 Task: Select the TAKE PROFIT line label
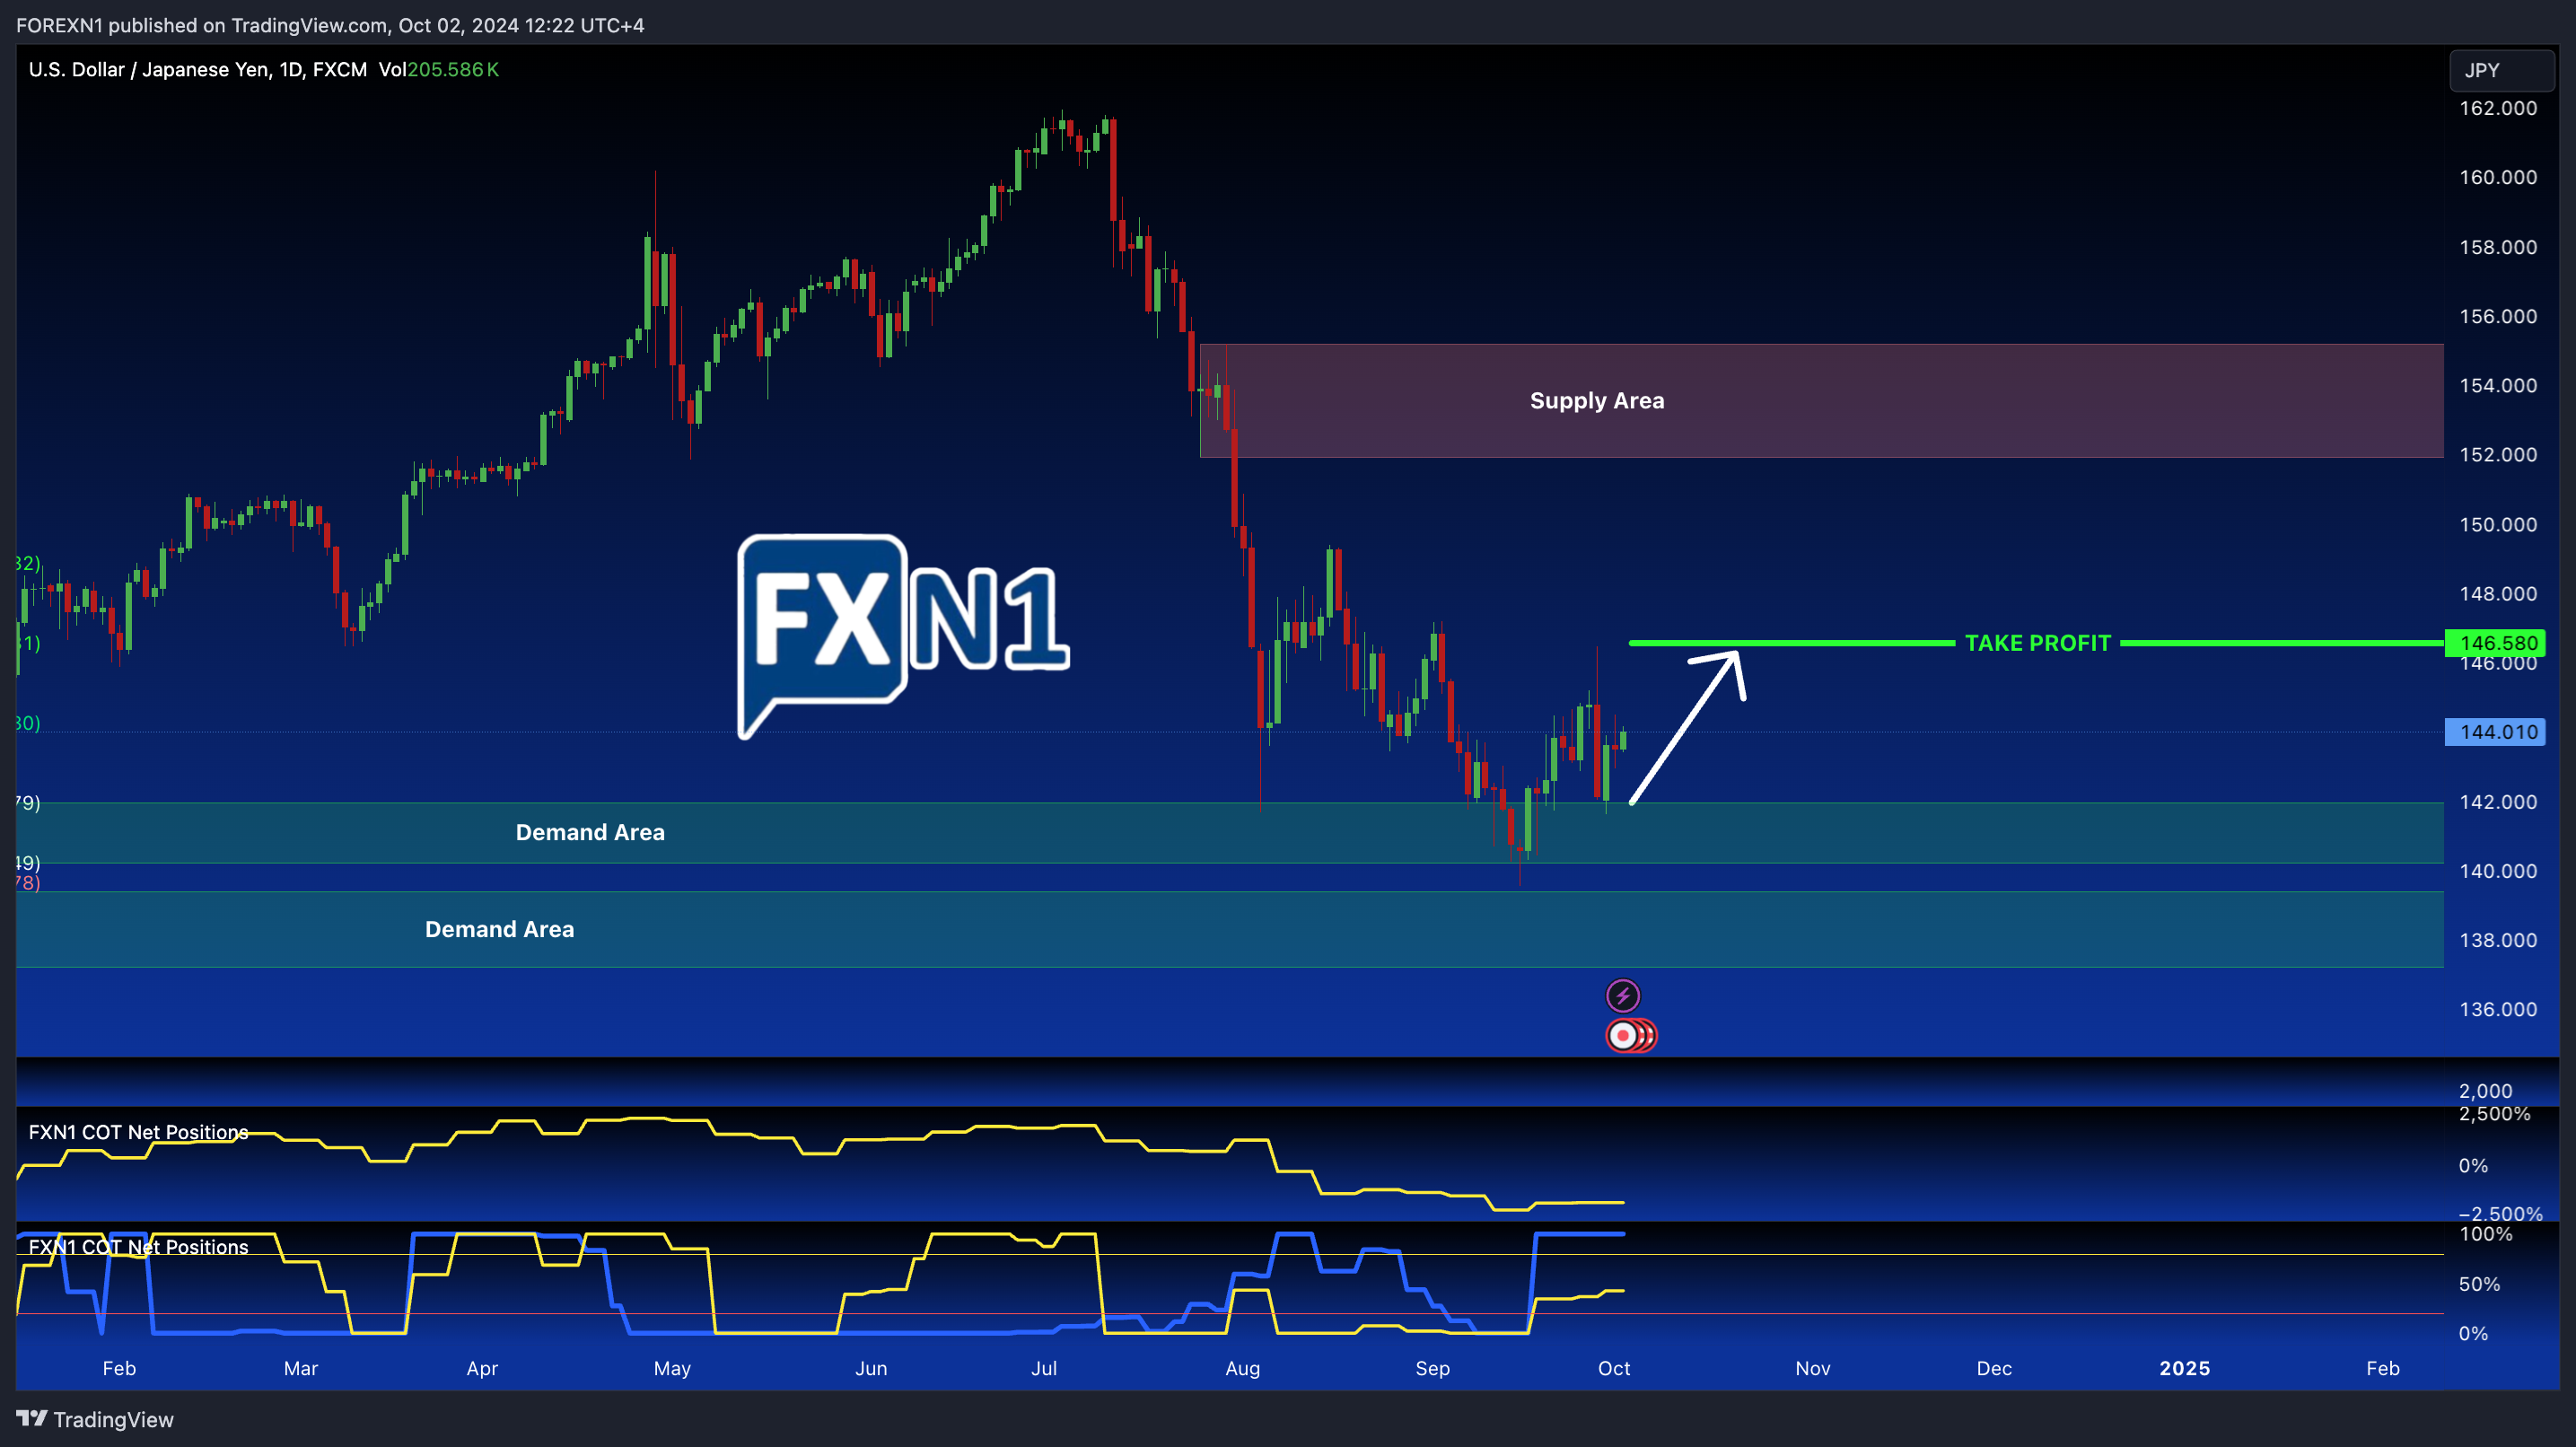tap(2038, 643)
